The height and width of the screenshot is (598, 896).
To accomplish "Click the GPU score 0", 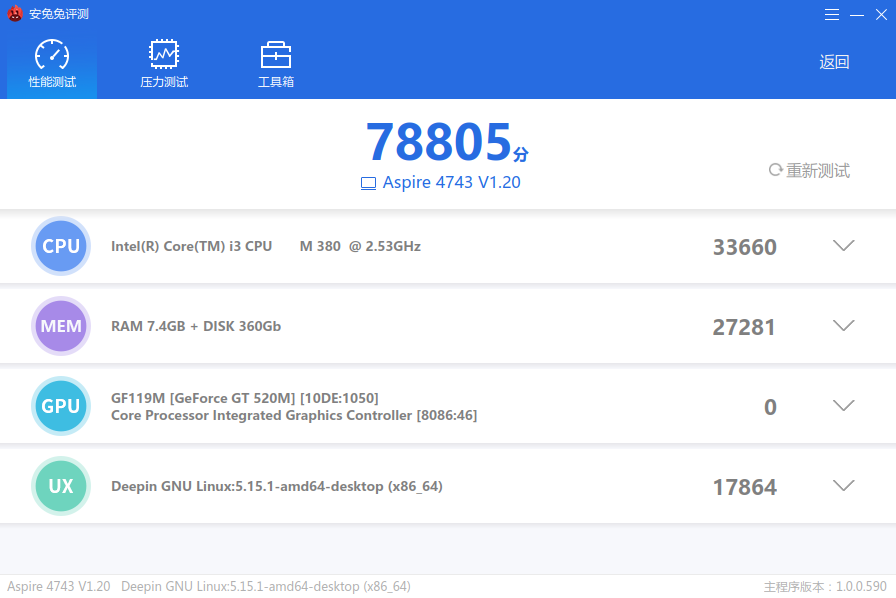I will [770, 407].
